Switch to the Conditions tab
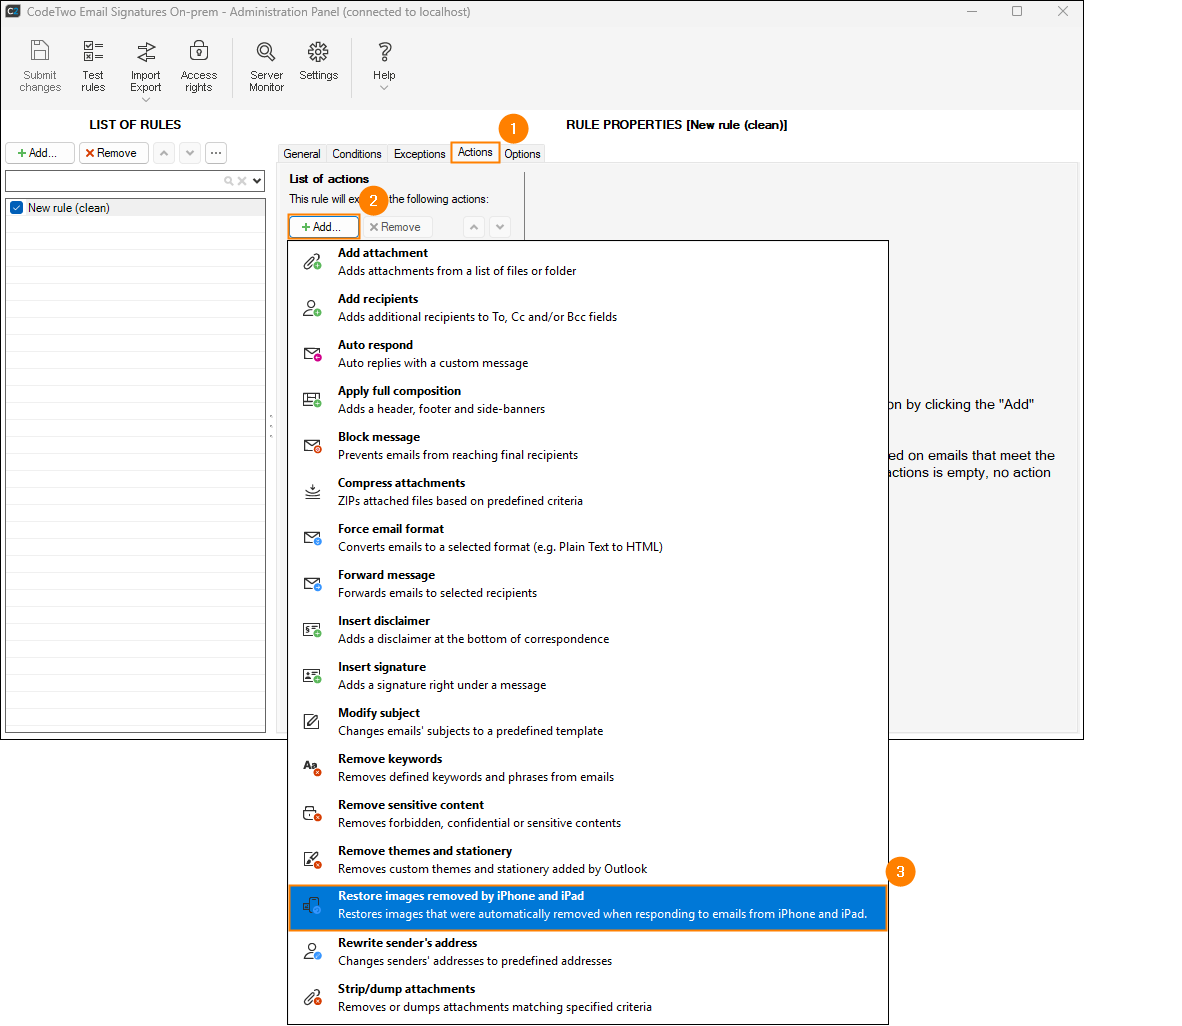Viewport: 1182px width, 1026px height. click(x=357, y=154)
